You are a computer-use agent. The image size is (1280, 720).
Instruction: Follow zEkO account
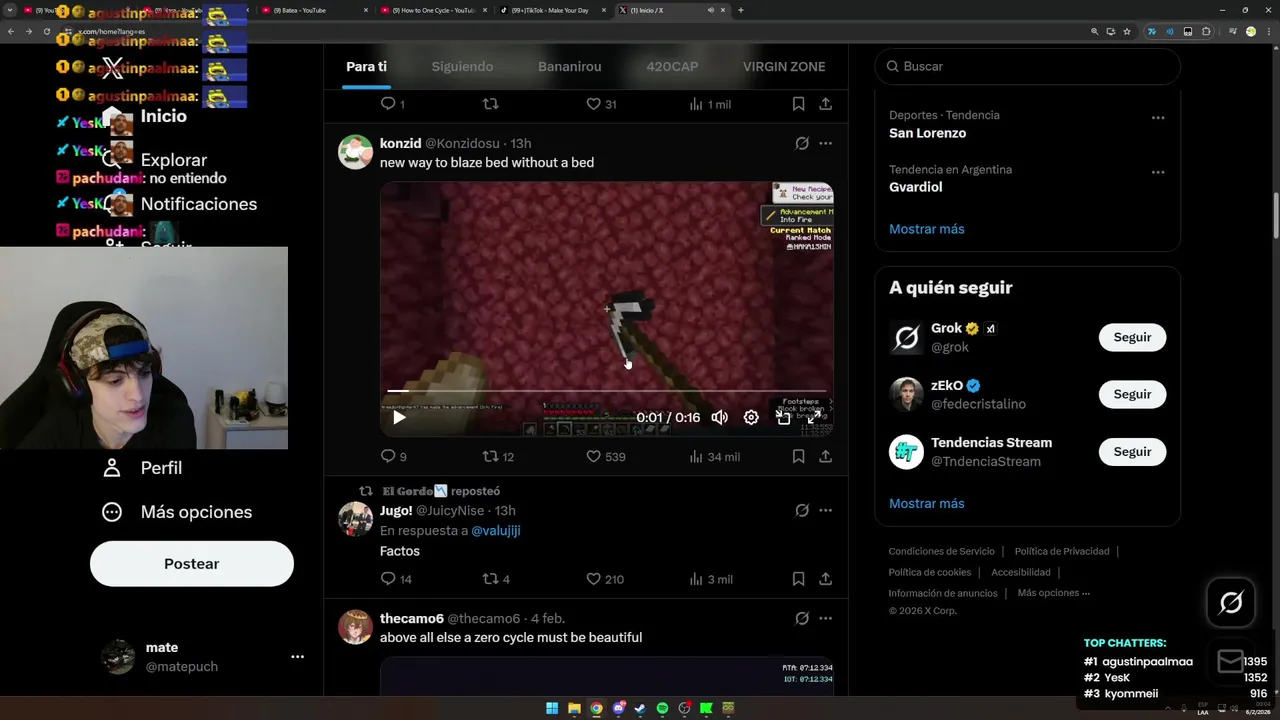(x=1132, y=394)
